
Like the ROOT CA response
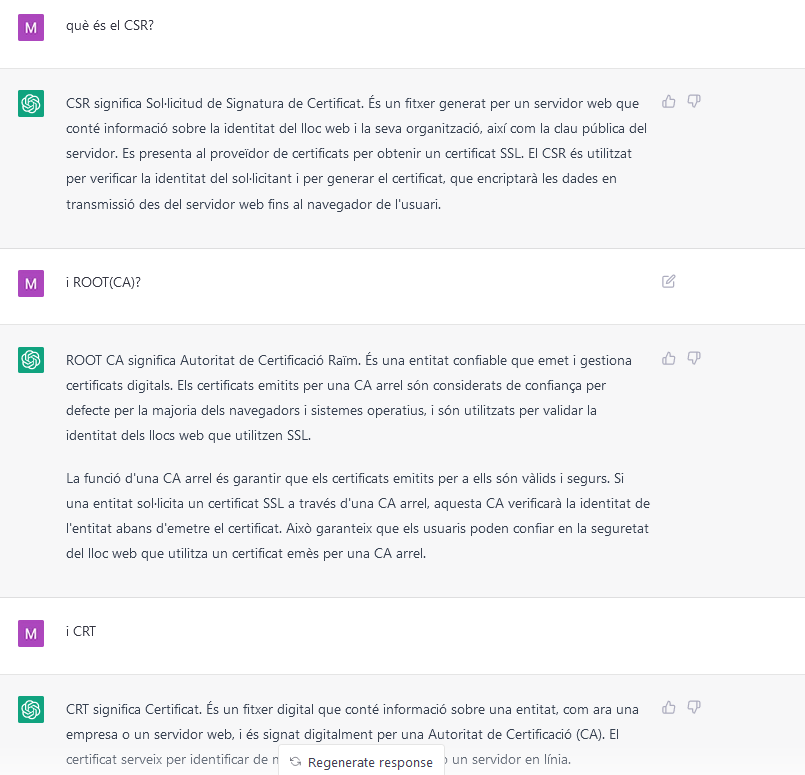(x=669, y=357)
